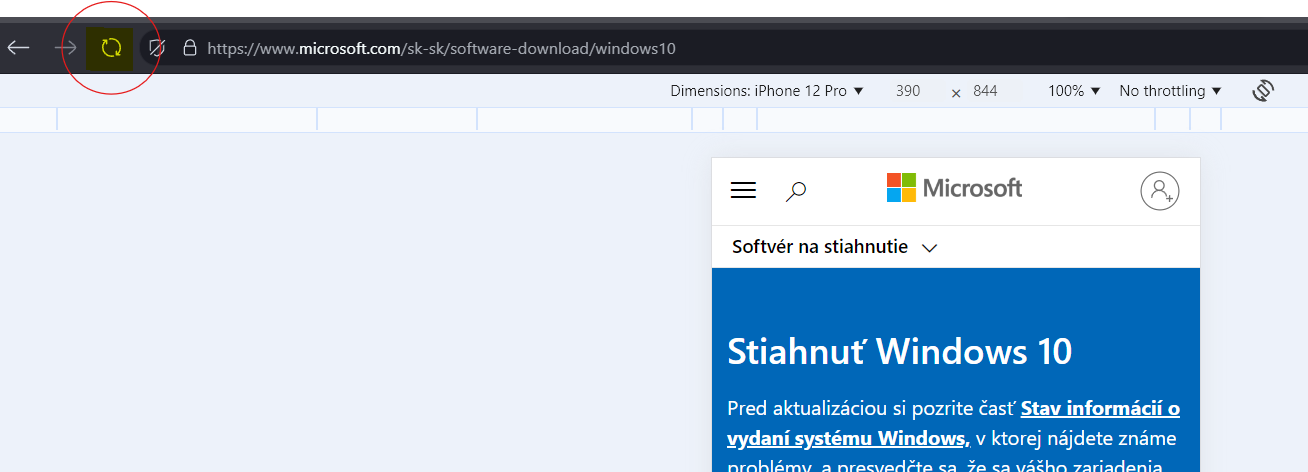Image resolution: width=1308 pixels, height=472 pixels.
Task: Open the 100% zoom dropdown
Action: (1074, 91)
